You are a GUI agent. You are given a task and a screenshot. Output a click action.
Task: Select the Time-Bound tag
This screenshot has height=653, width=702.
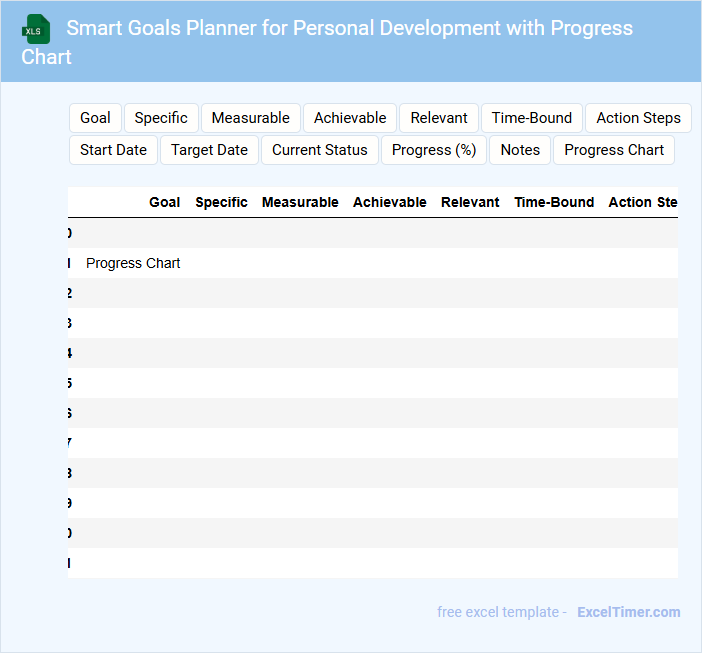(532, 118)
